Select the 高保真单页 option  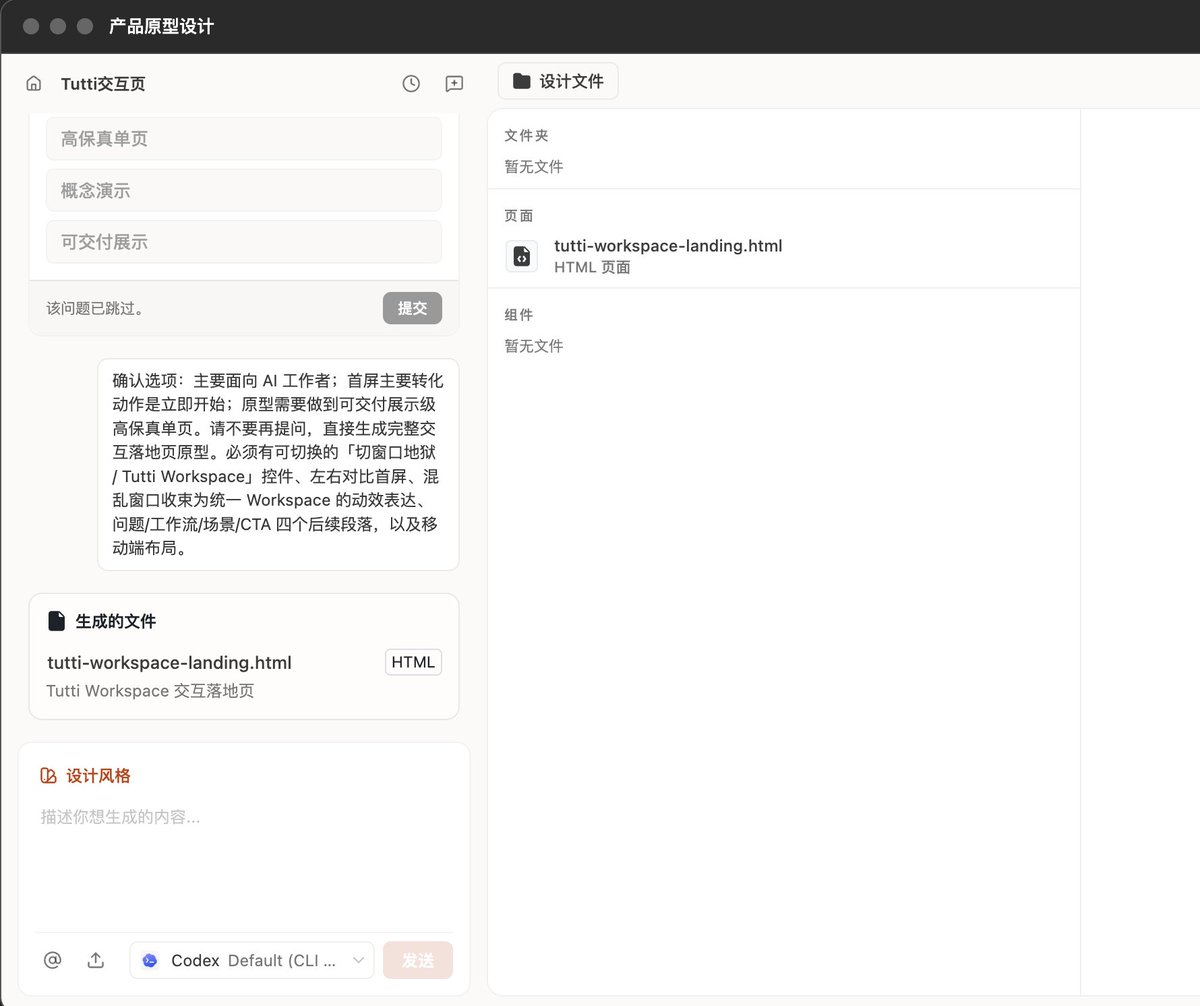[x=244, y=139]
